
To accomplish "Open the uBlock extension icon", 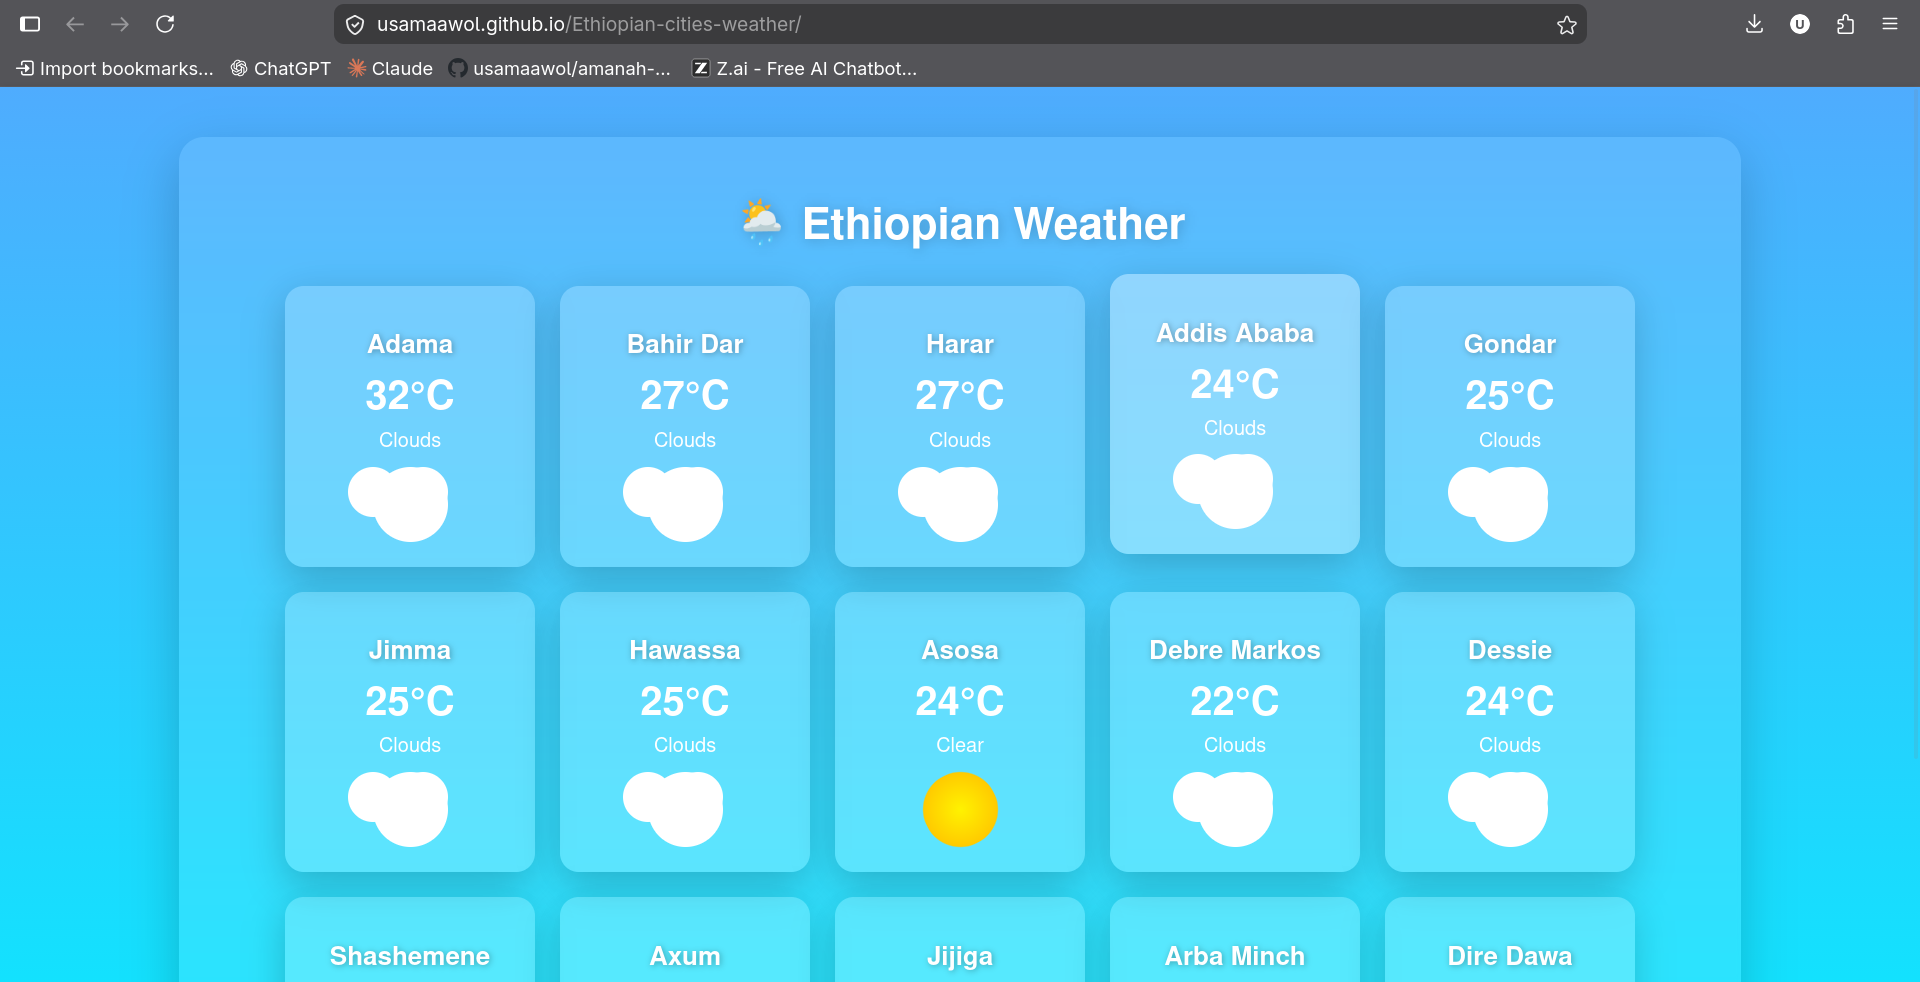I will [1800, 24].
